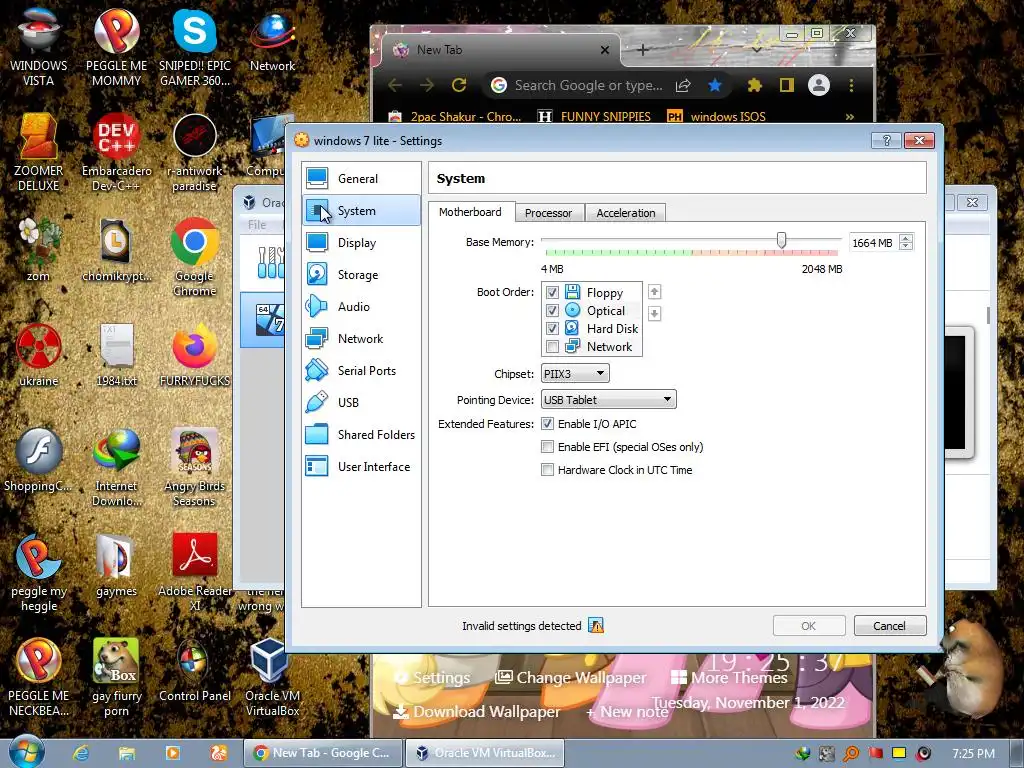Select the Shared Folders category
The width and height of the screenshot is (1024, 768).
[x=361, y=434]
